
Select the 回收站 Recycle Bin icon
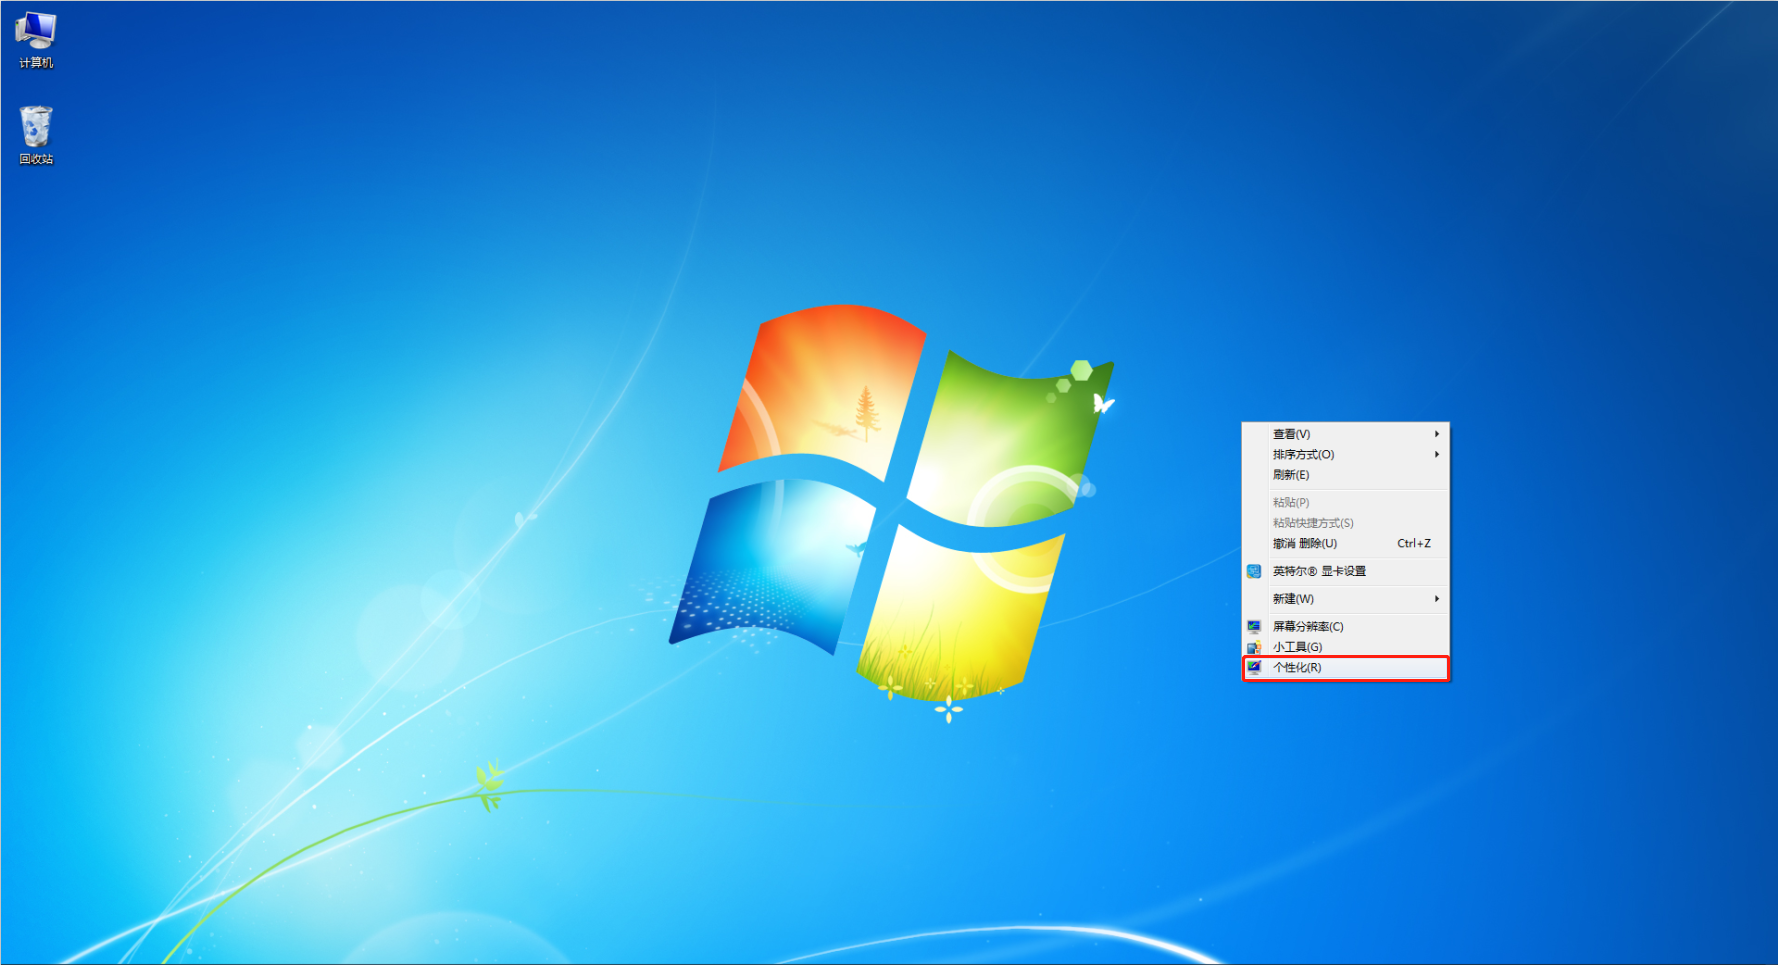click(x=36, y=128)
